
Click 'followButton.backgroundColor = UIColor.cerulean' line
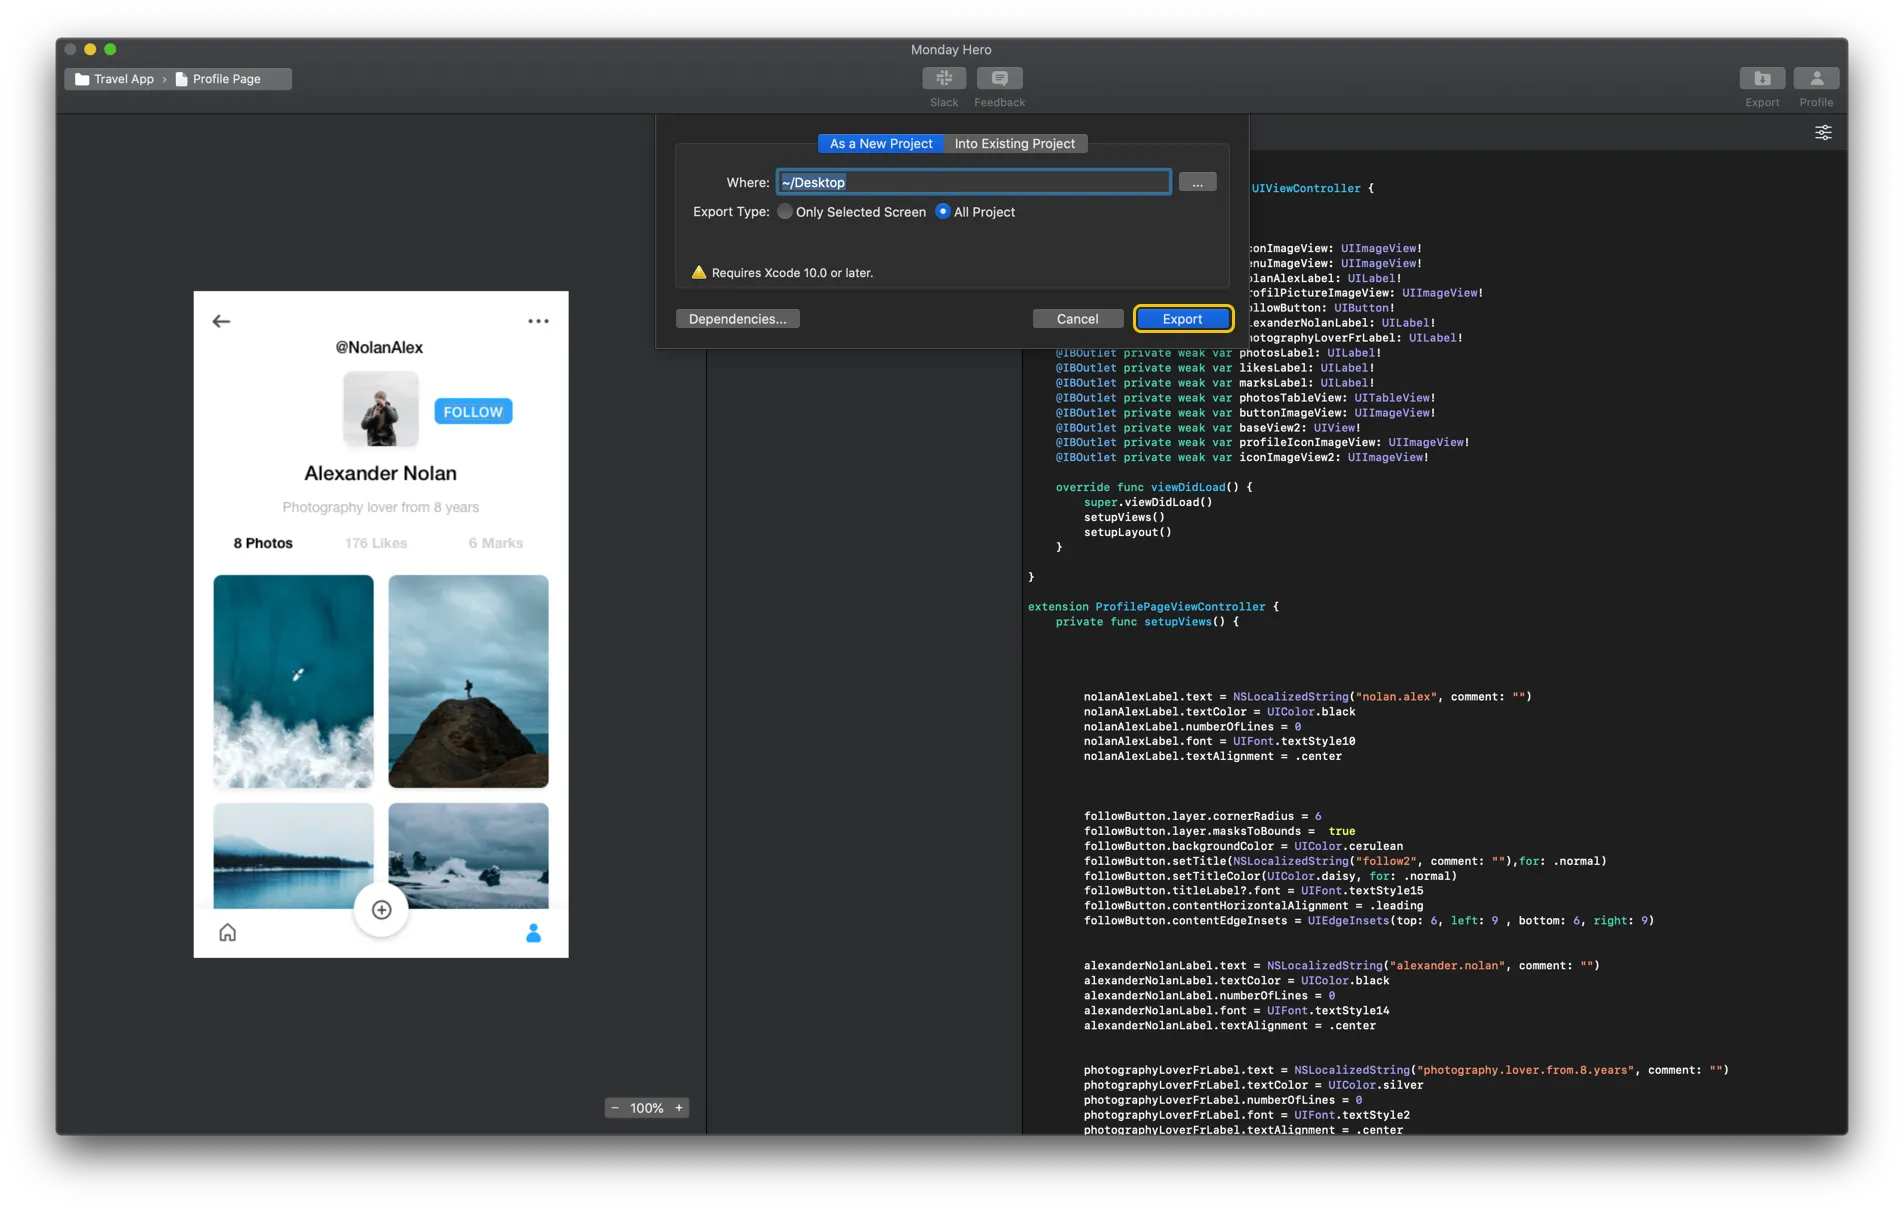[1243, 846]
